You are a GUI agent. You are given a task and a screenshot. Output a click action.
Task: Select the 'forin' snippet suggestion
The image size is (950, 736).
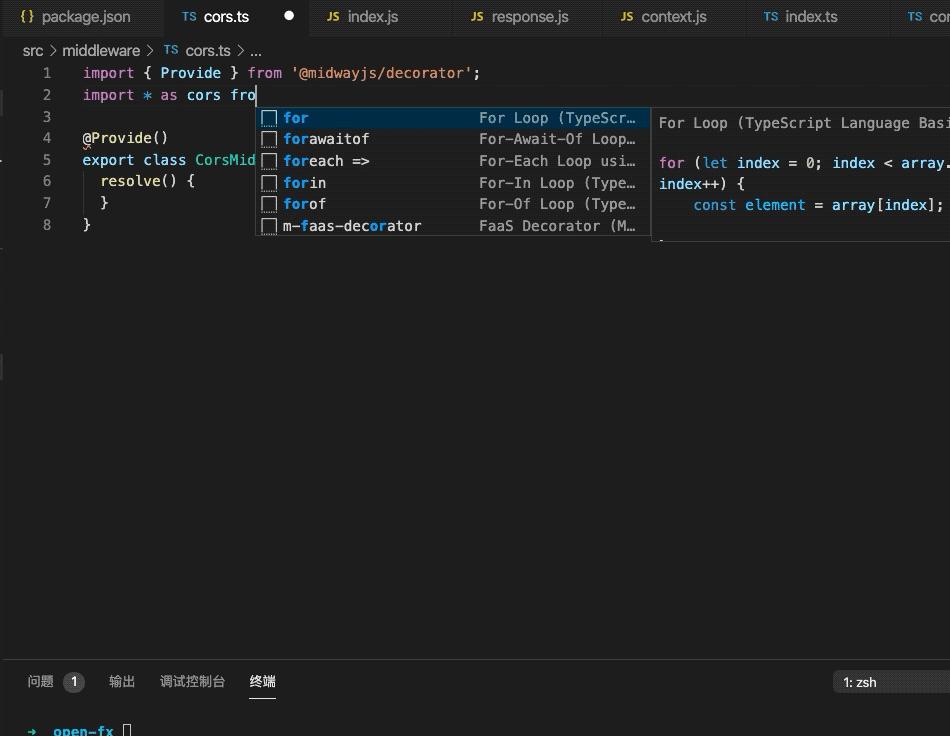pos(453,183)
